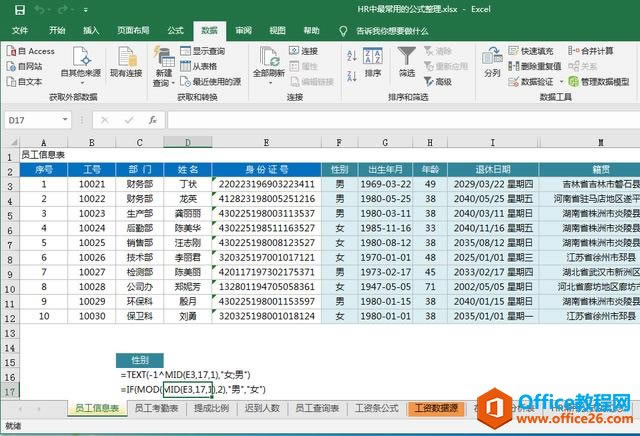The image size is (640, 436).
Task: Switch to the 迟到人数 sheet tab
Action: [262, 408]
